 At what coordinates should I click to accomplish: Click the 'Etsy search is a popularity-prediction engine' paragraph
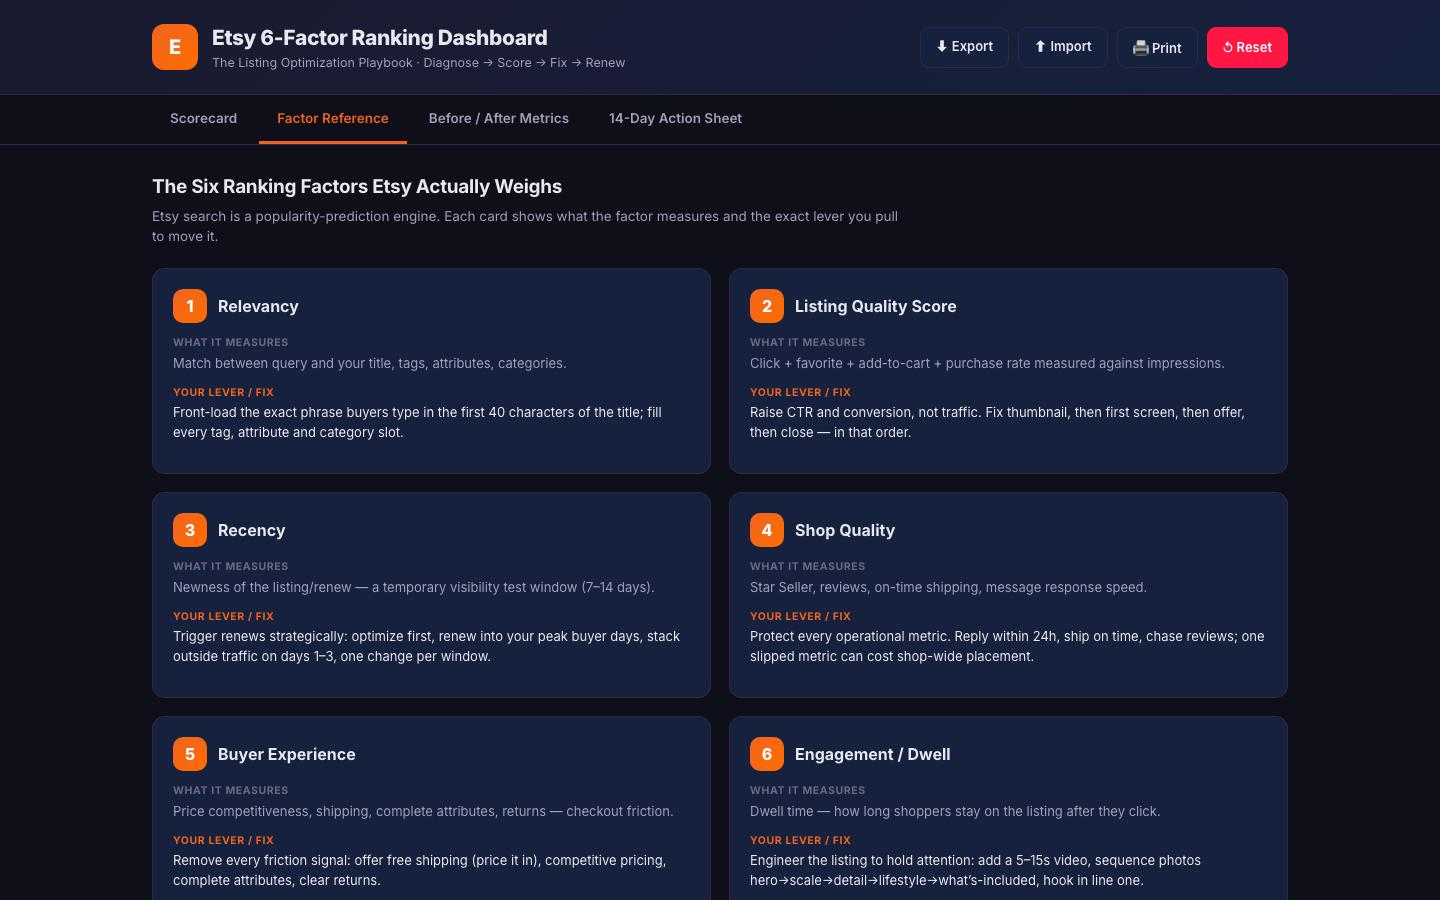coord(525,226)
